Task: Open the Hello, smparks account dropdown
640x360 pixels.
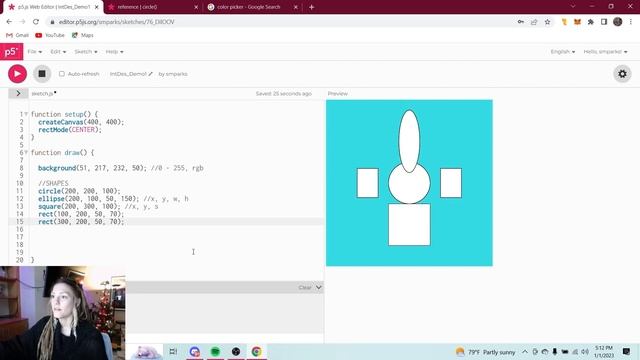Action: (x=605, y=52)
